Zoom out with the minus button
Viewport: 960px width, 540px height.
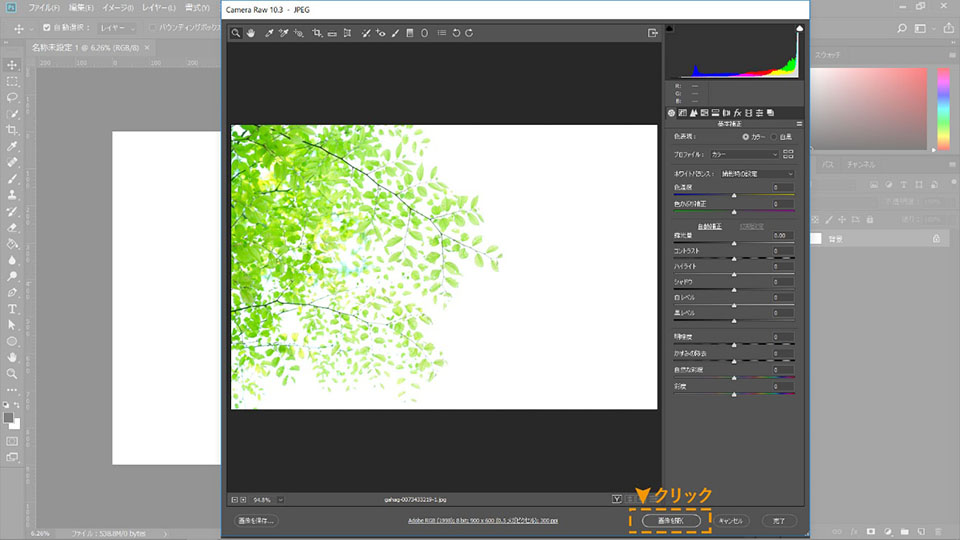pos(234,500)
